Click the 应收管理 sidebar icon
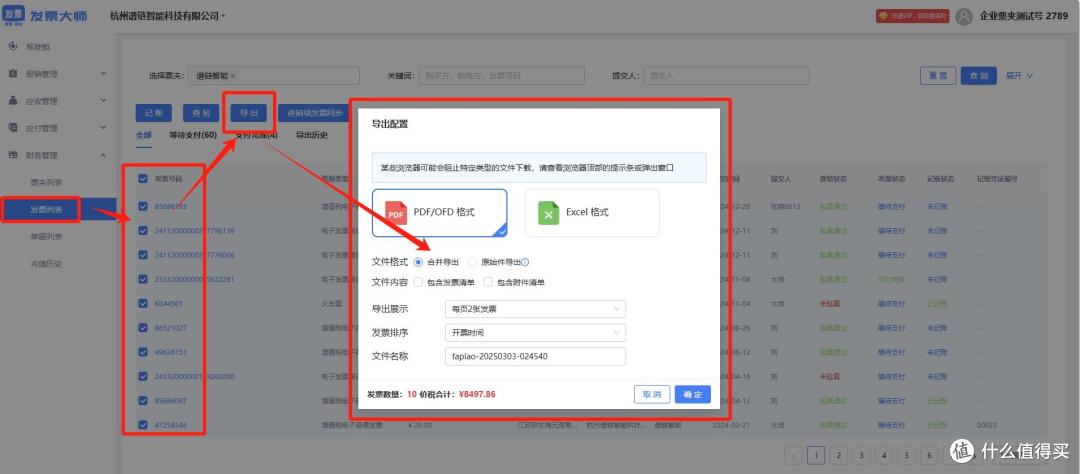Viewport: 1080px width, 474px height. click(x=12, y=101)
